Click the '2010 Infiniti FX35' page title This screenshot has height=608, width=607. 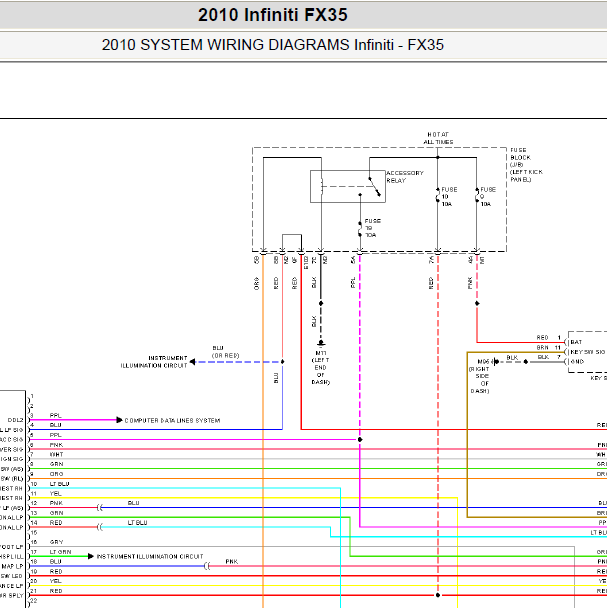click(273, 15)
